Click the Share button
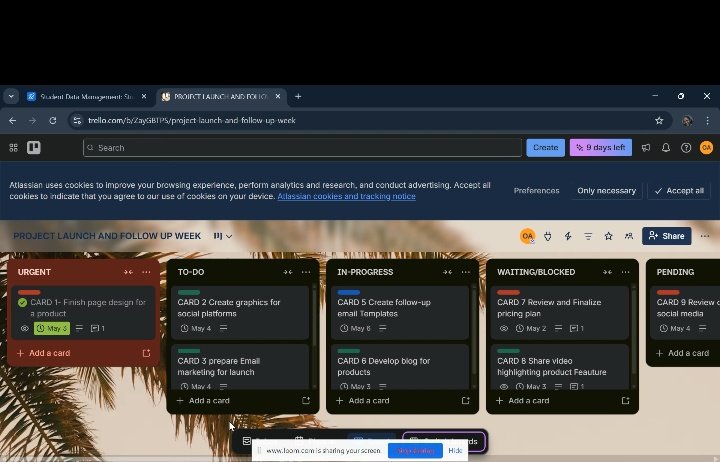Viewport: 720px width, 462px height. (x=666, y=236)
